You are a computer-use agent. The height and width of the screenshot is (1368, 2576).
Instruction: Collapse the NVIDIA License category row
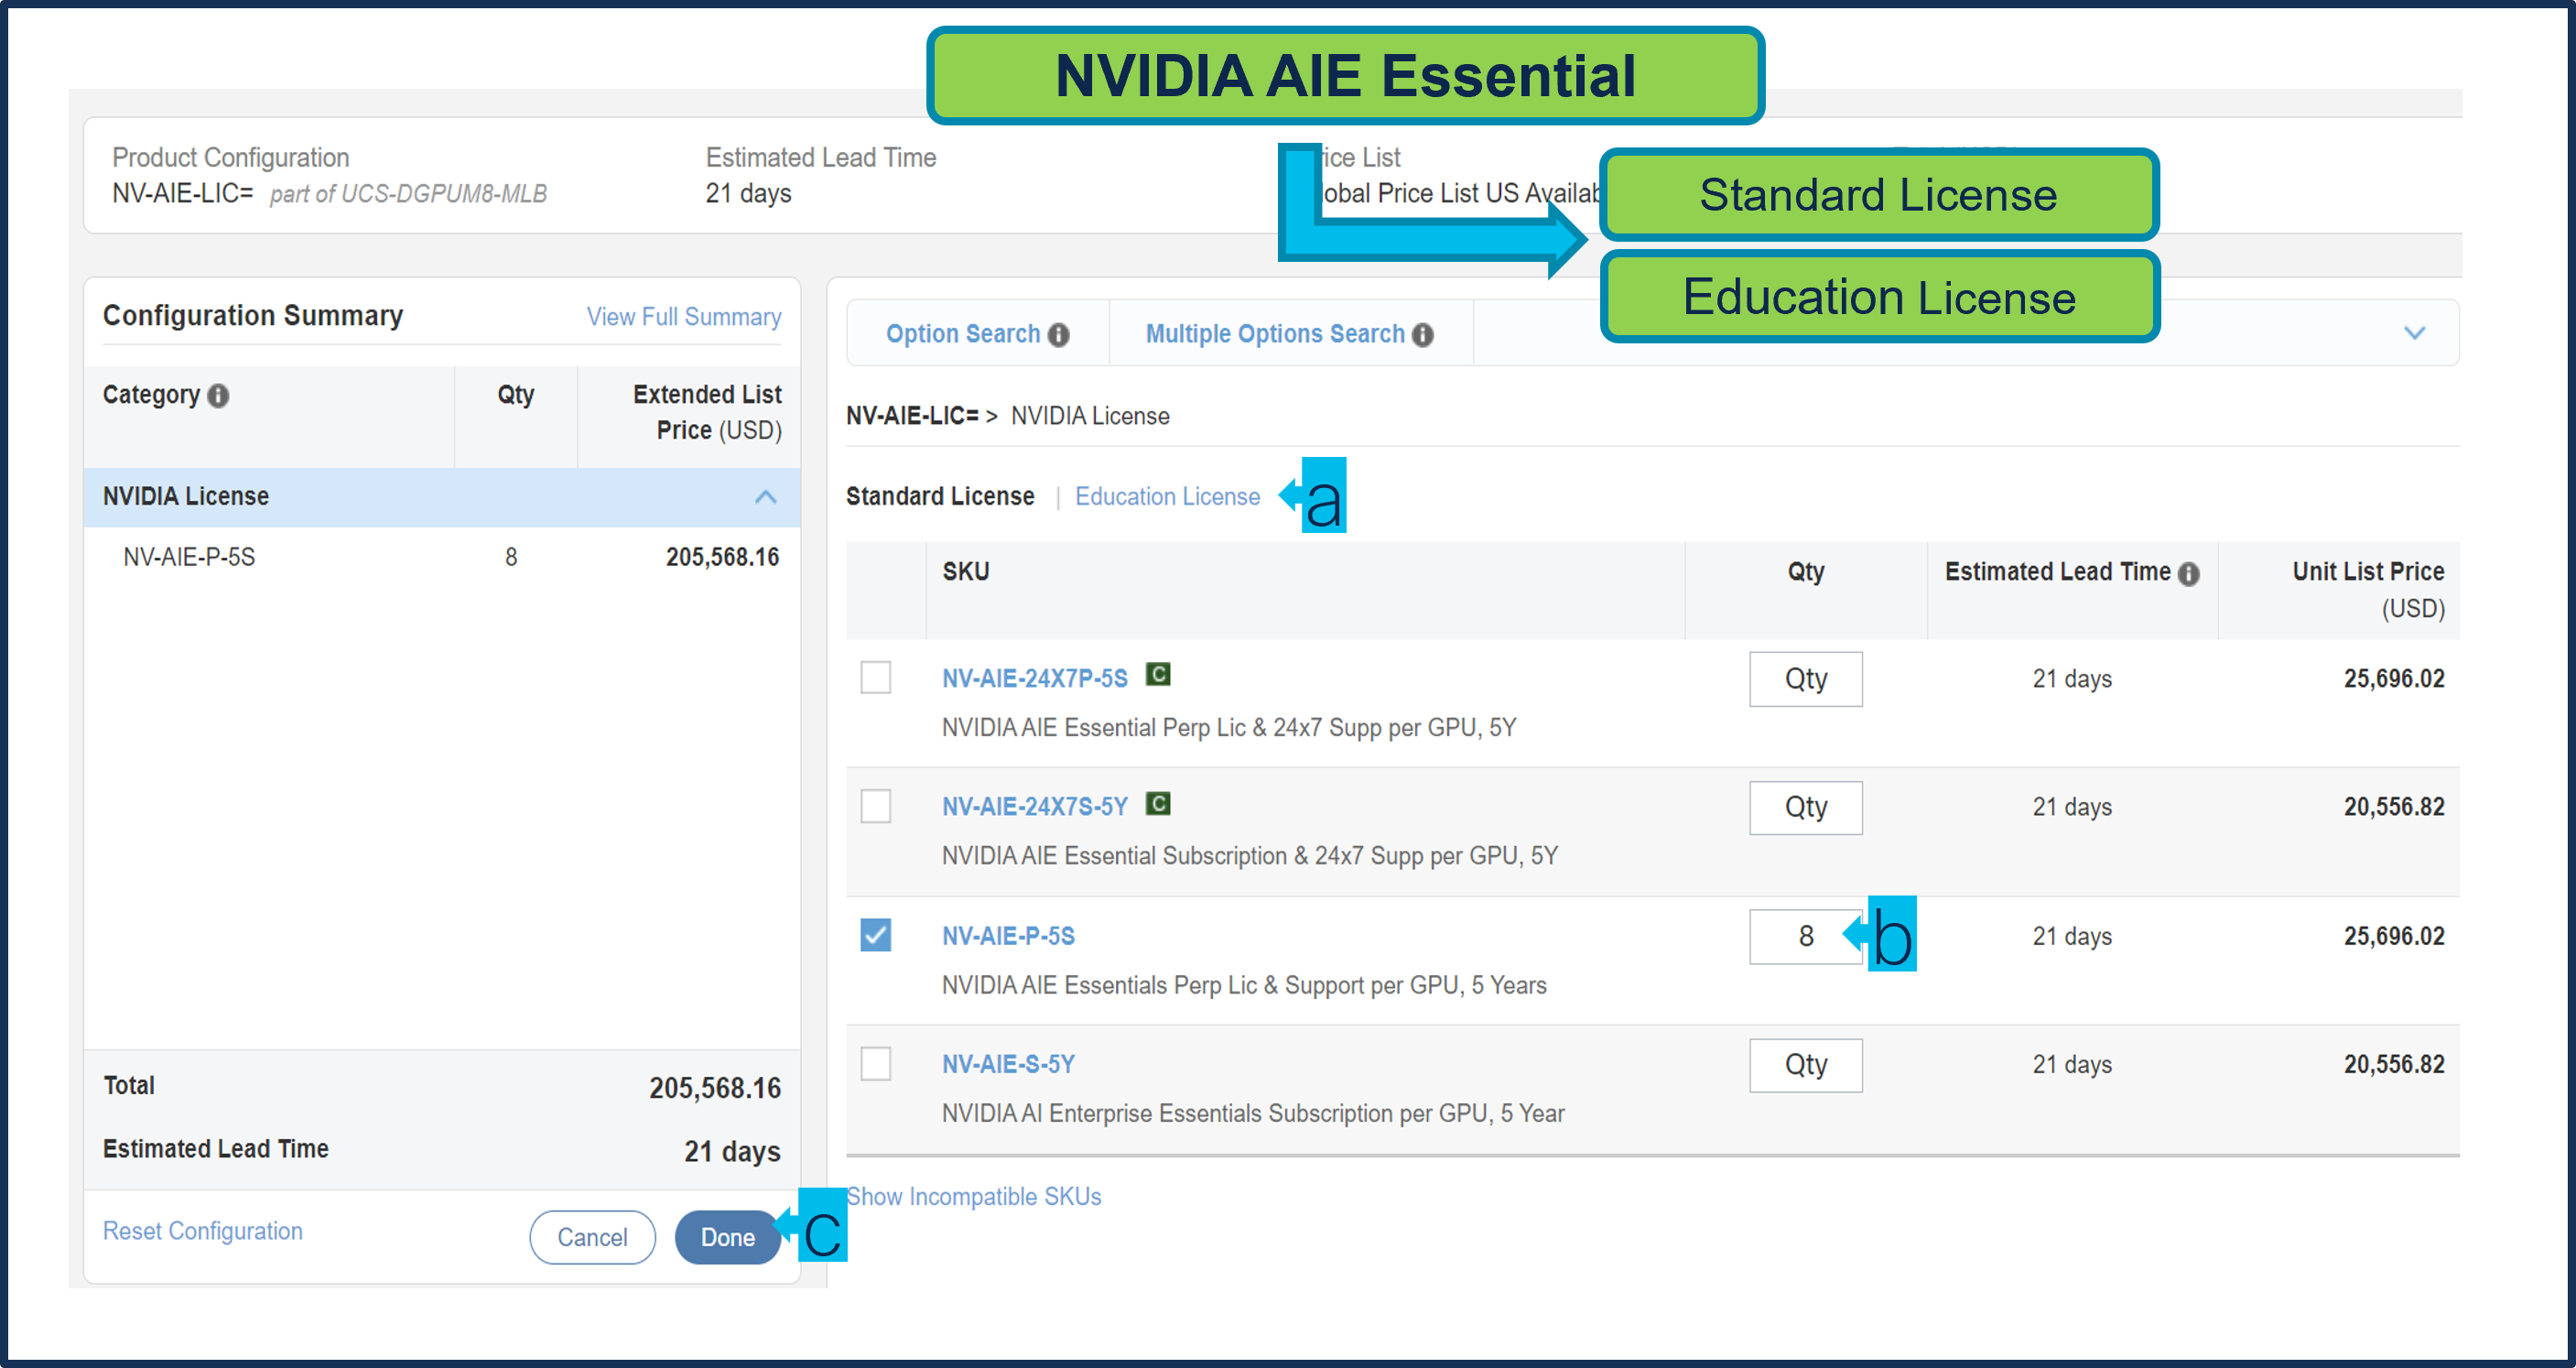pos(765,497)
